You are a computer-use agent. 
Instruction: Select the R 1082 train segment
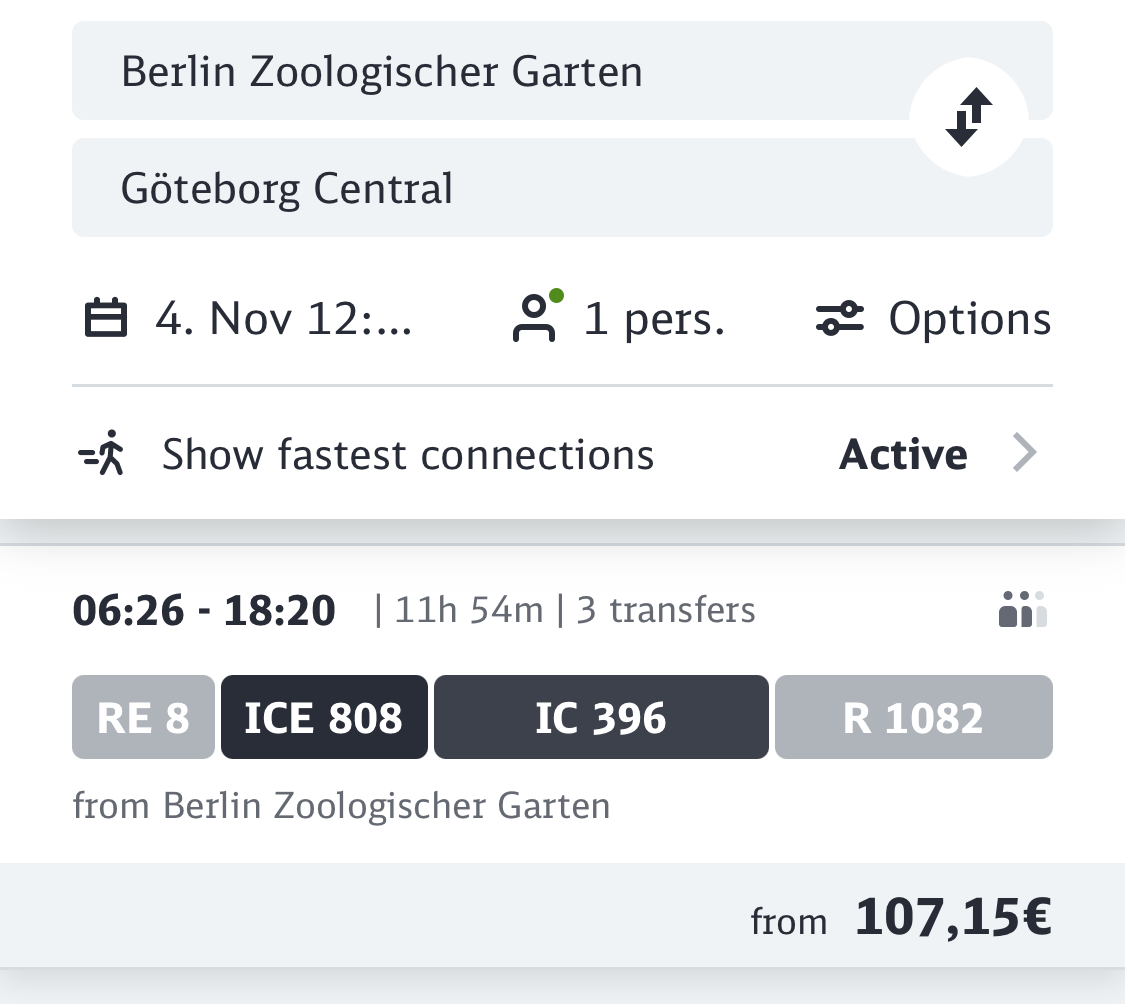[x=913, y=718]
